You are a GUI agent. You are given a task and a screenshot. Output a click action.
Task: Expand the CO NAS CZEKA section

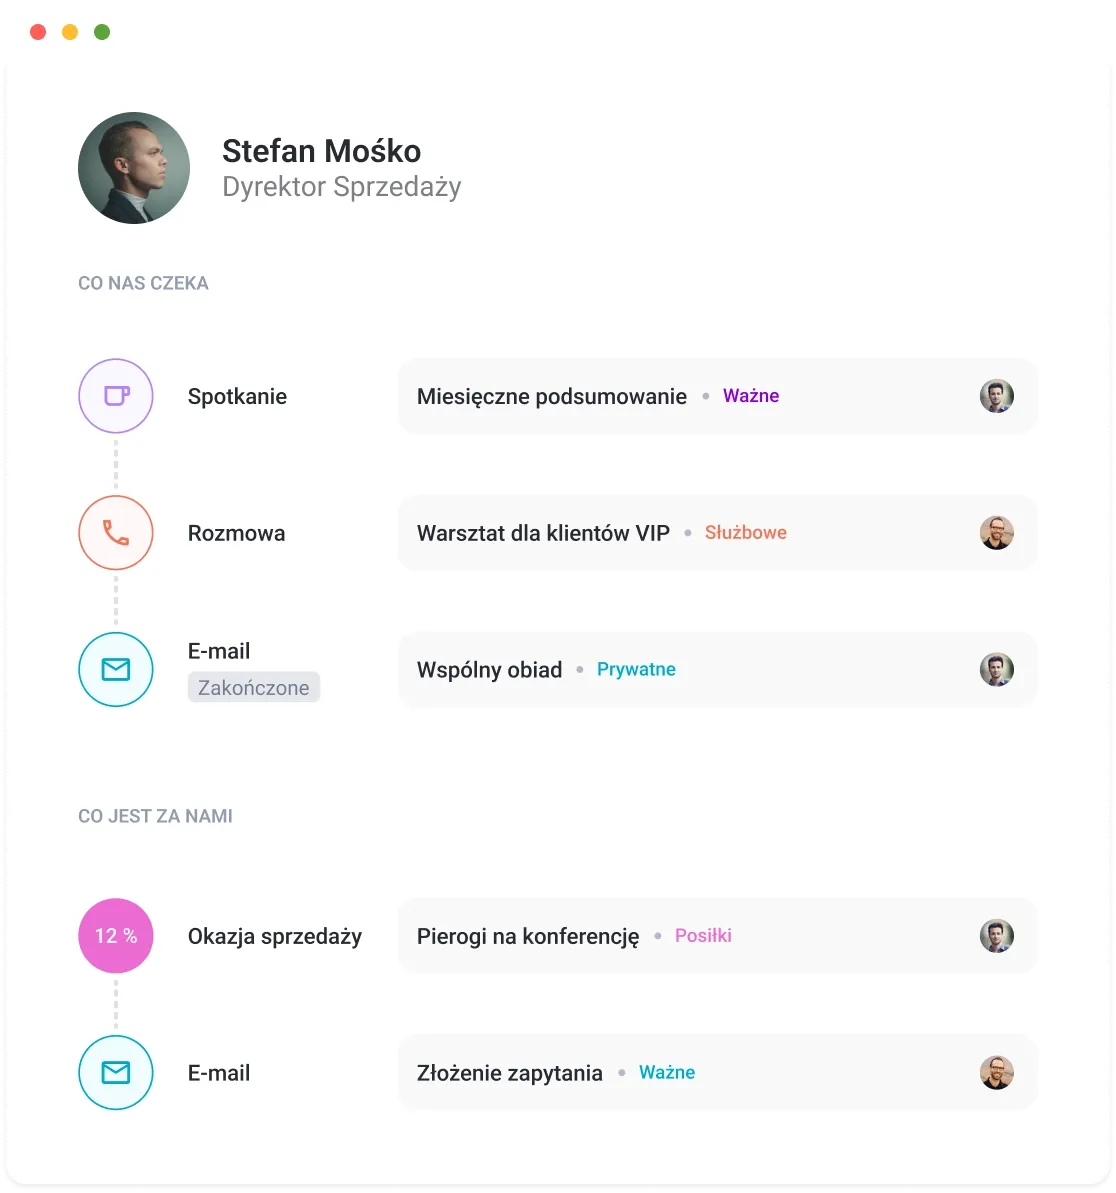coord(143,283)
